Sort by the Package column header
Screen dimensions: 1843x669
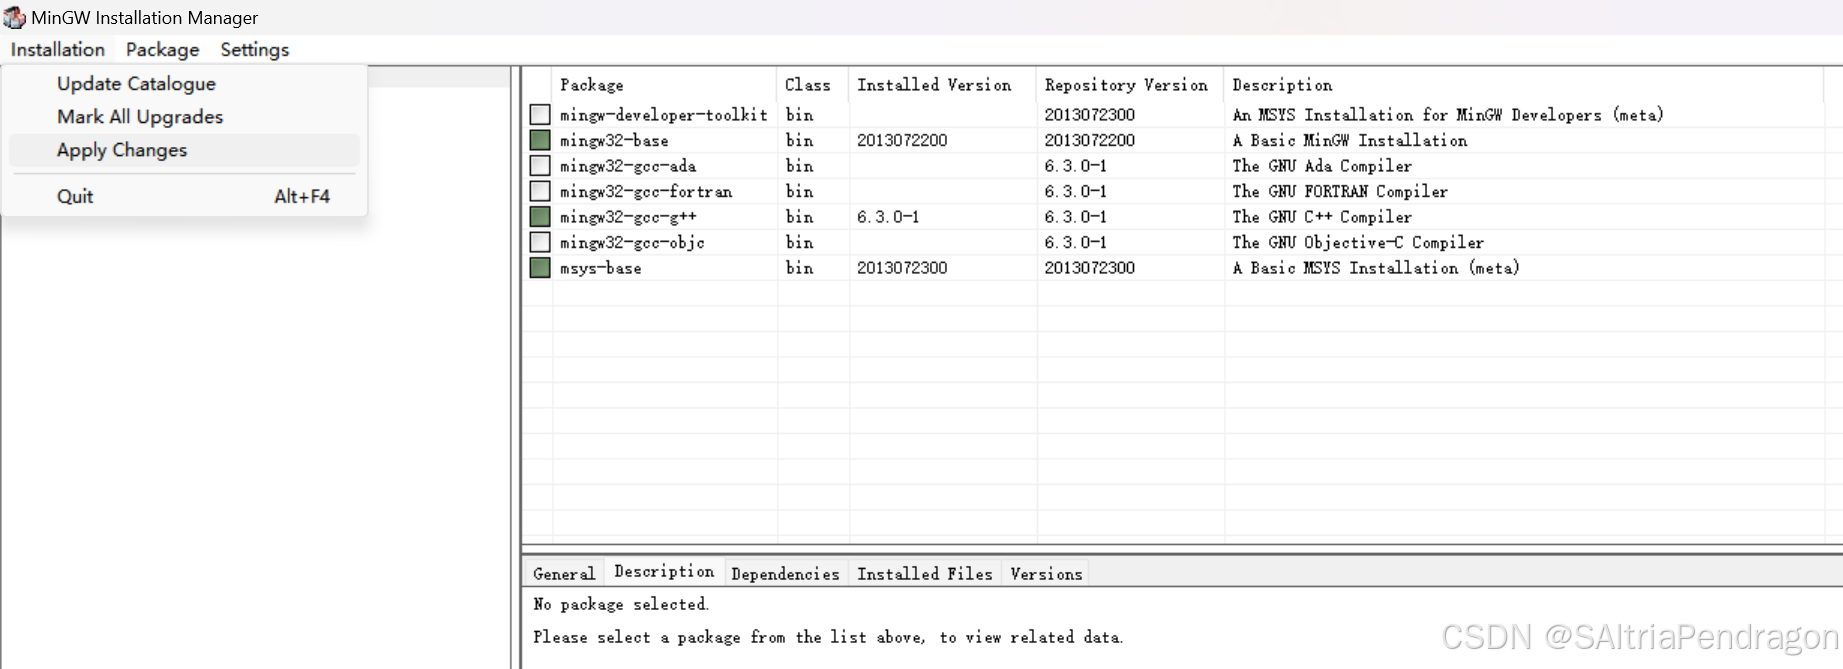(664, 85)
